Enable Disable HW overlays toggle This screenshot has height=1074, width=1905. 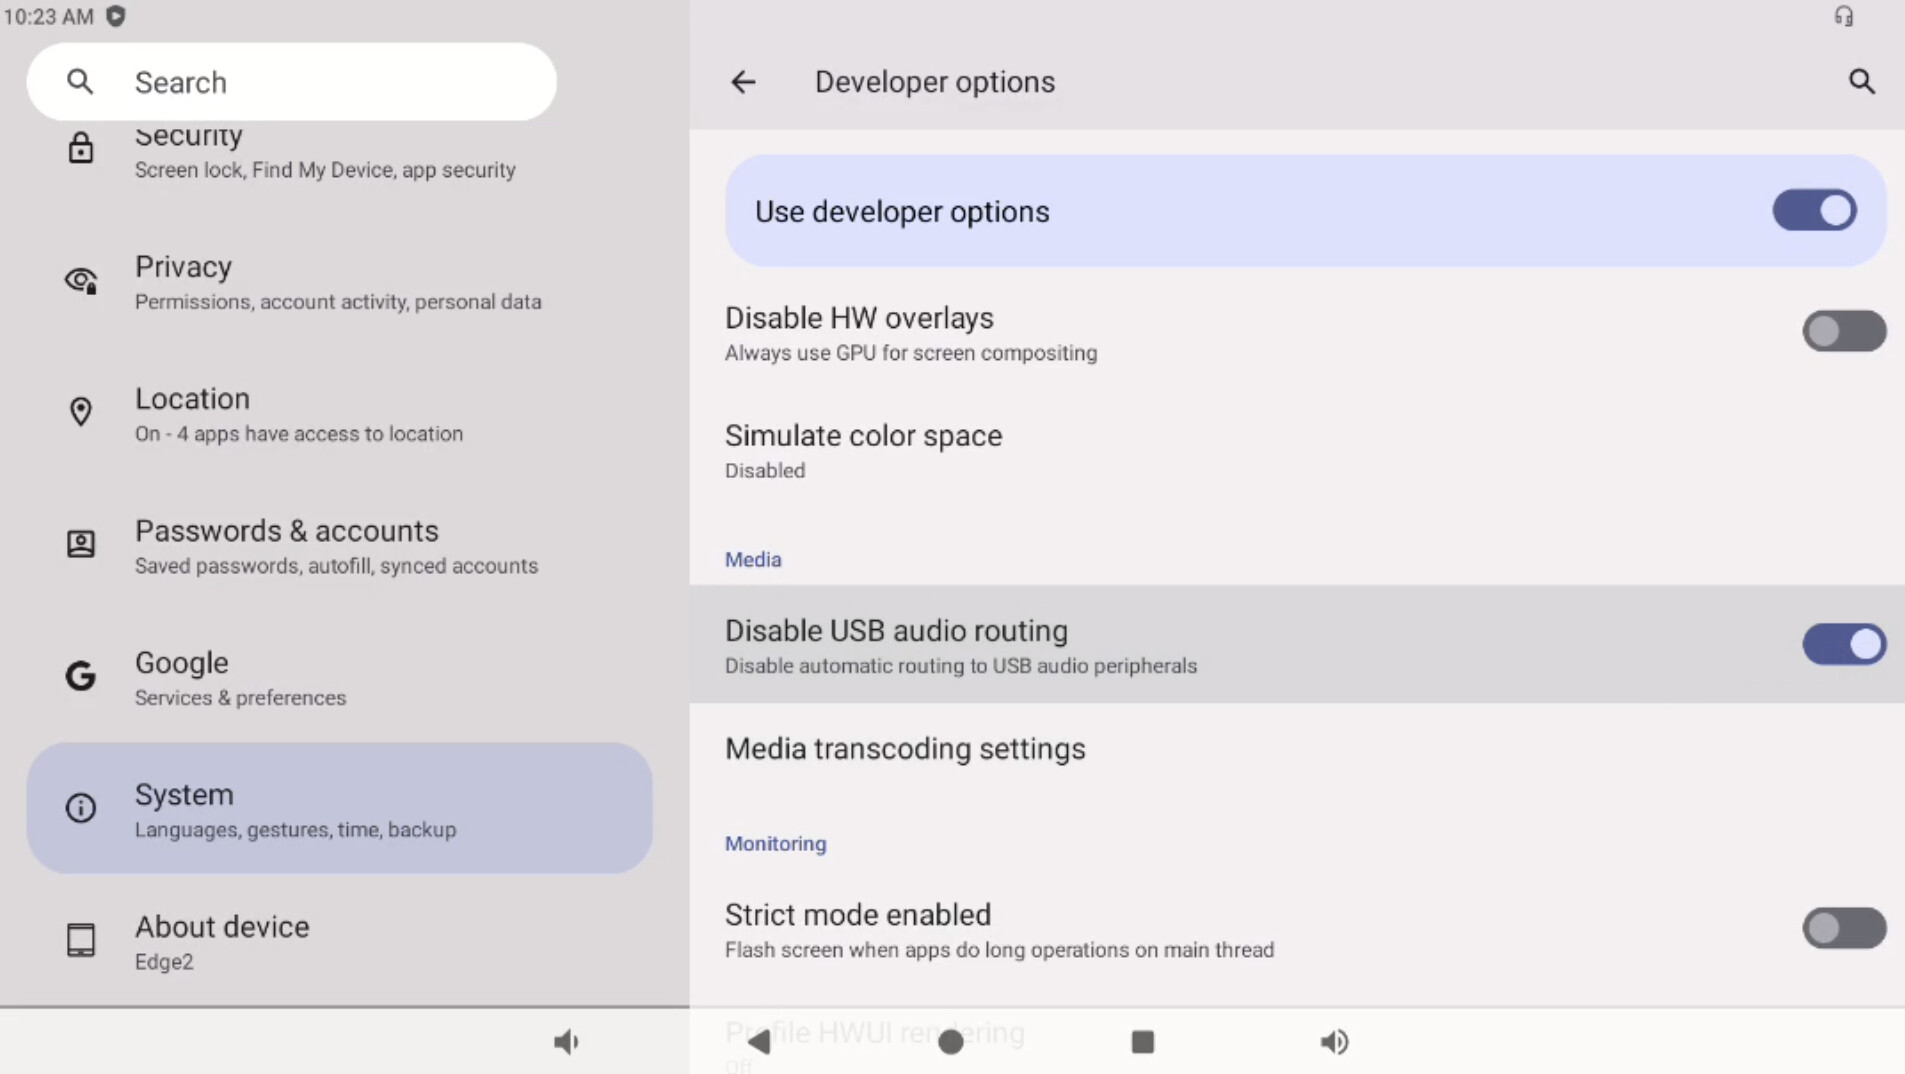point(1843,331)
